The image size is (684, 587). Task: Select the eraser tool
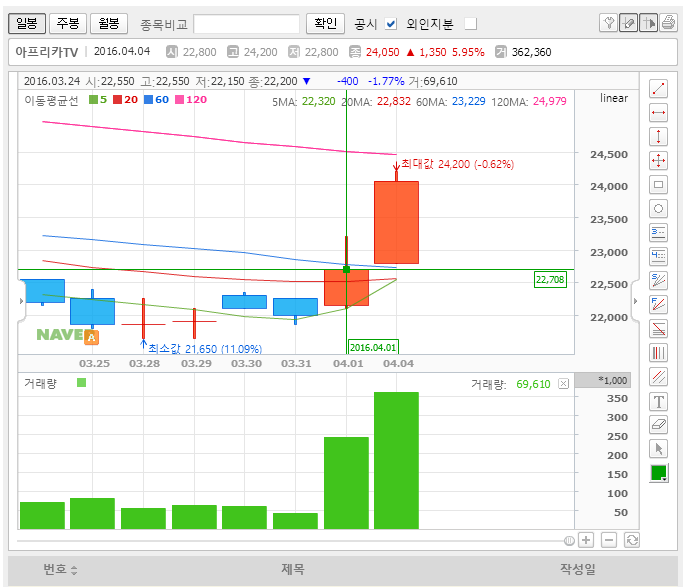point(658,424)
